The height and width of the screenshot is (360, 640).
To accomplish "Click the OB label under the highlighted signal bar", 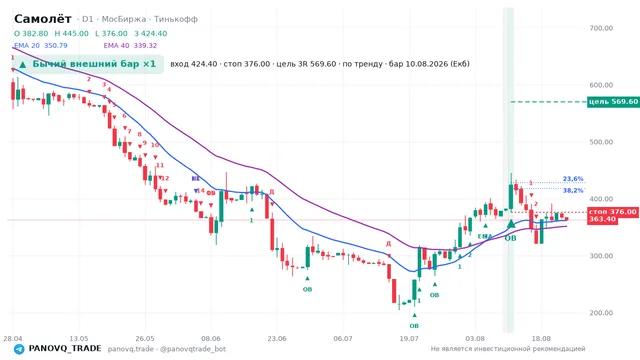I will pyautogui.click(x=511, y=238).
